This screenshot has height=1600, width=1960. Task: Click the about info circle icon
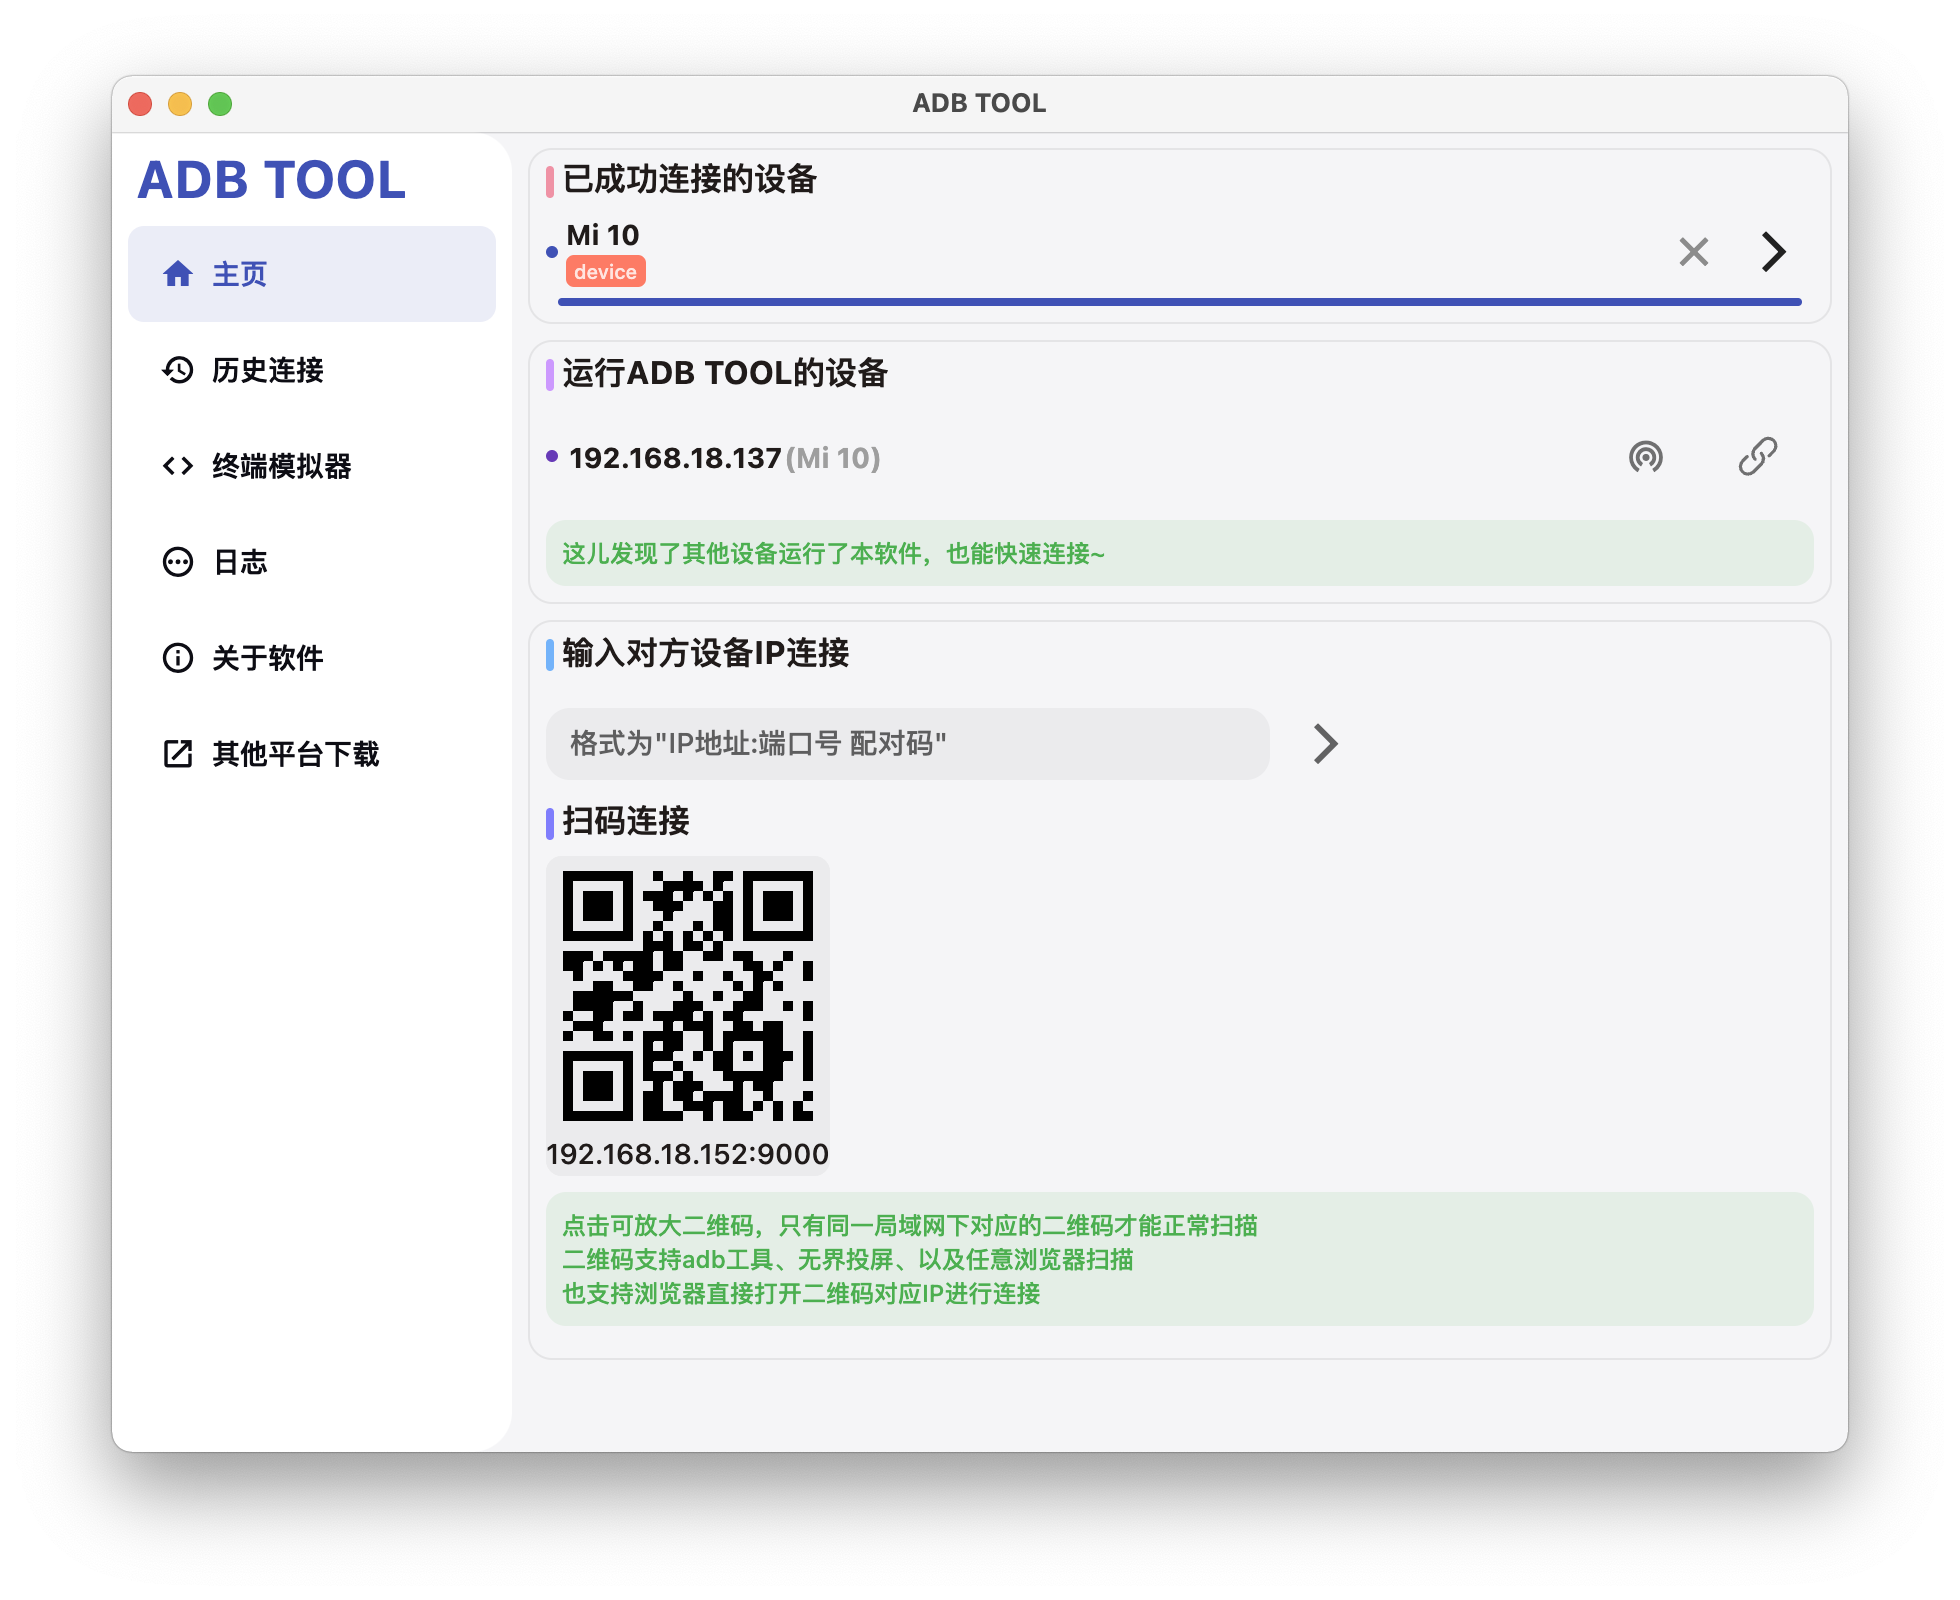pos(178,658)
